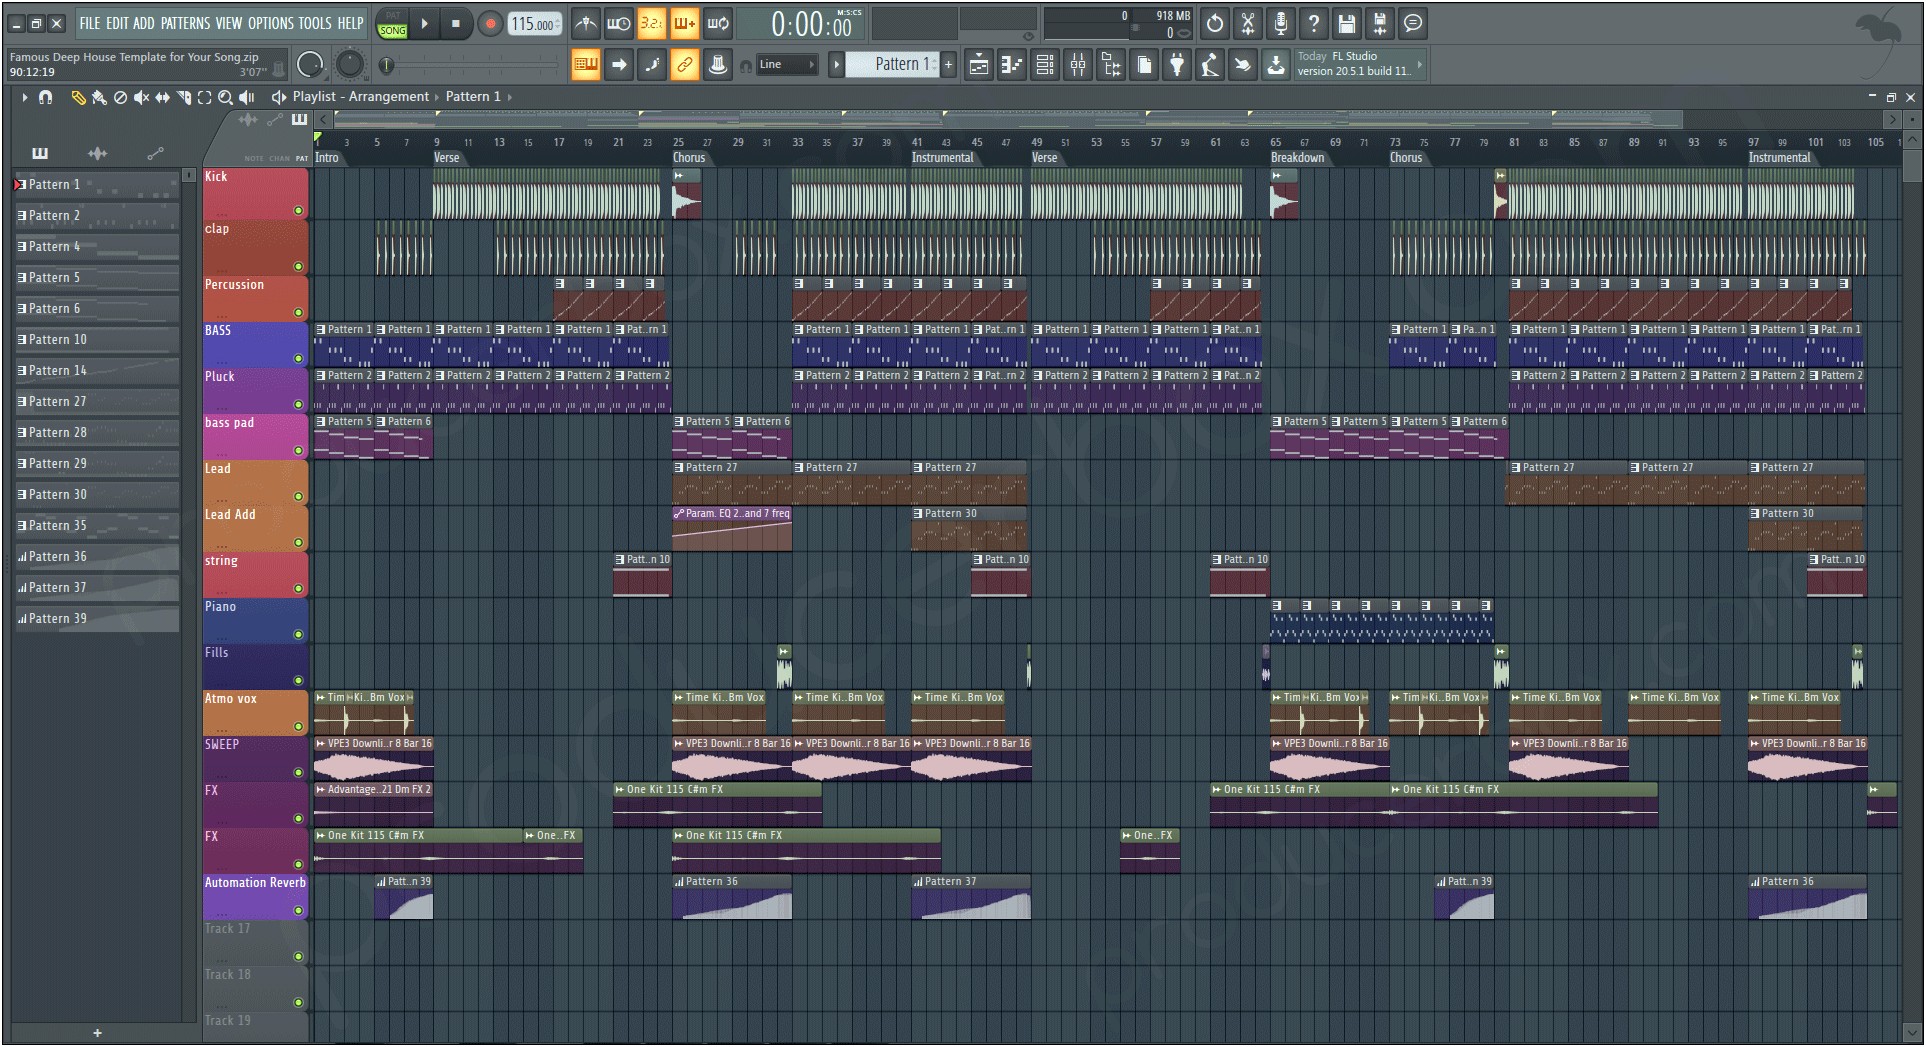Open the info chat bubble icon
Screen dimensions: 1926x1047
point(1412,23)
